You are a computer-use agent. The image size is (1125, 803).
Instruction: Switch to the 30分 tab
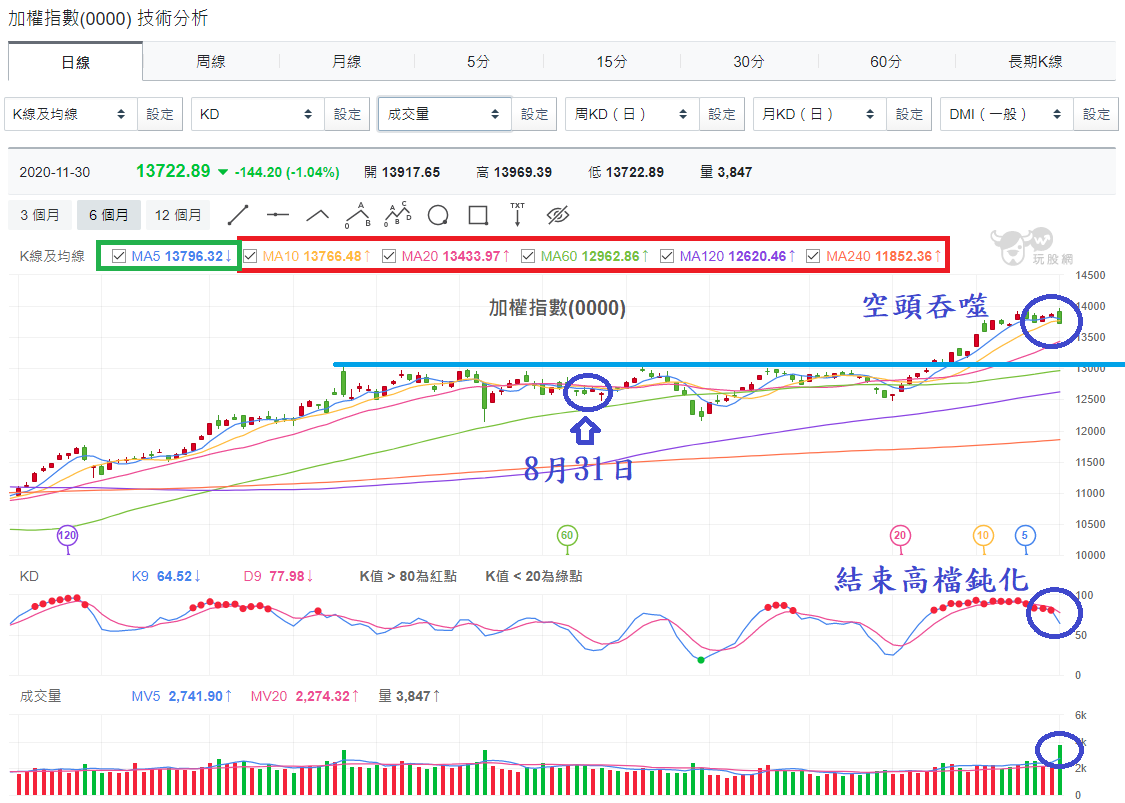[x=748, y=62]
